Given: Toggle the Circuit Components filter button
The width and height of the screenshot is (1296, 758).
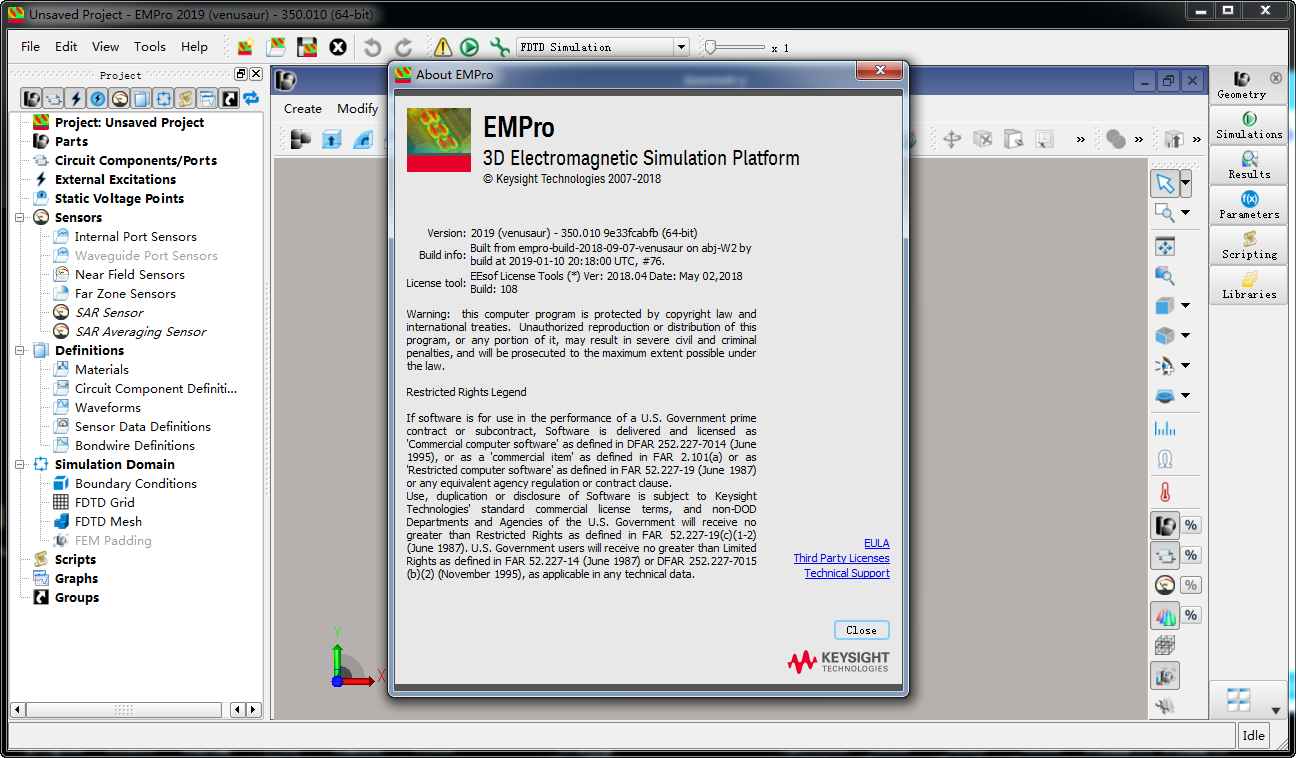Looking at the screenshot, I should click(53, 98).
